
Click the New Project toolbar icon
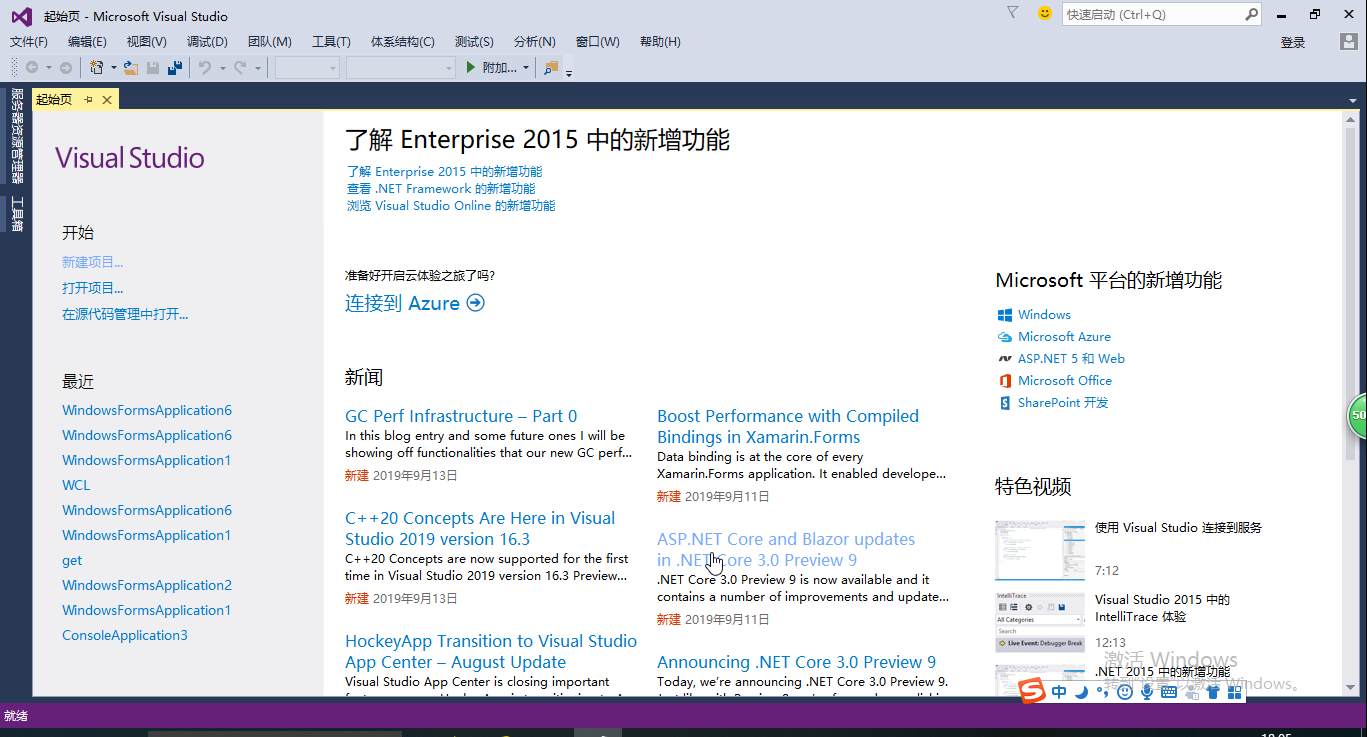(97, 68)
